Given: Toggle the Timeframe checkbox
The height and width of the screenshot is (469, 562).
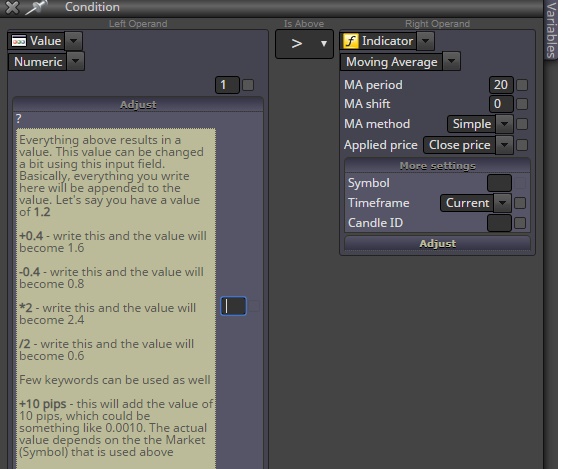Looking at the screenshot, I should tap(520, 203).
